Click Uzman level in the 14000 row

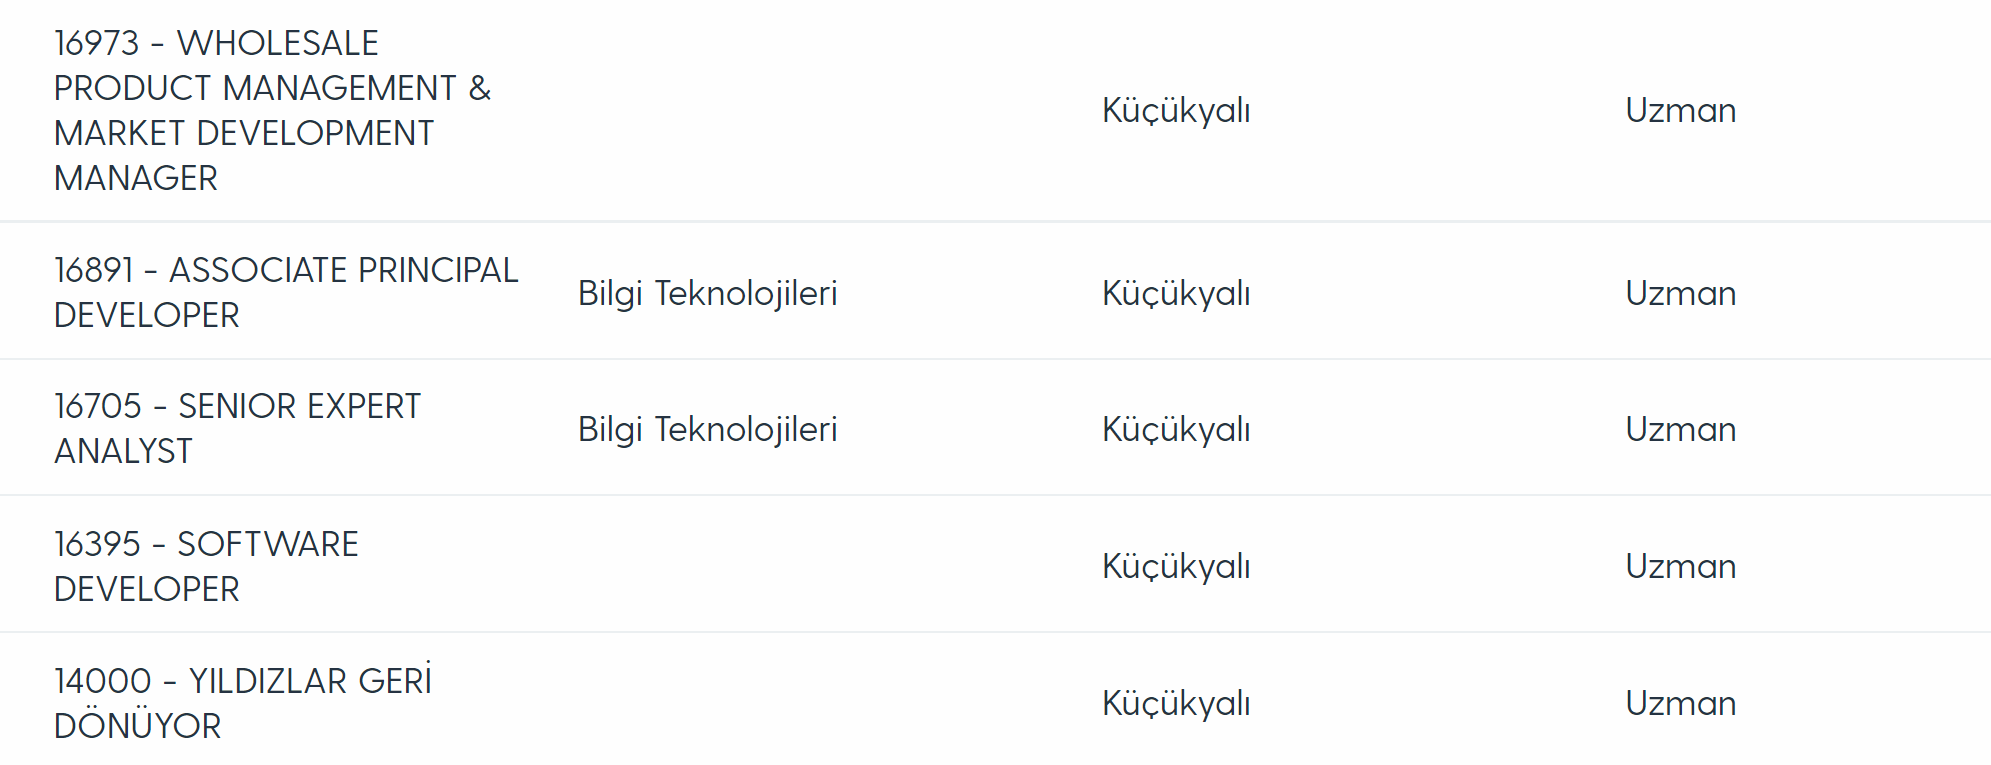point(1681,703)
